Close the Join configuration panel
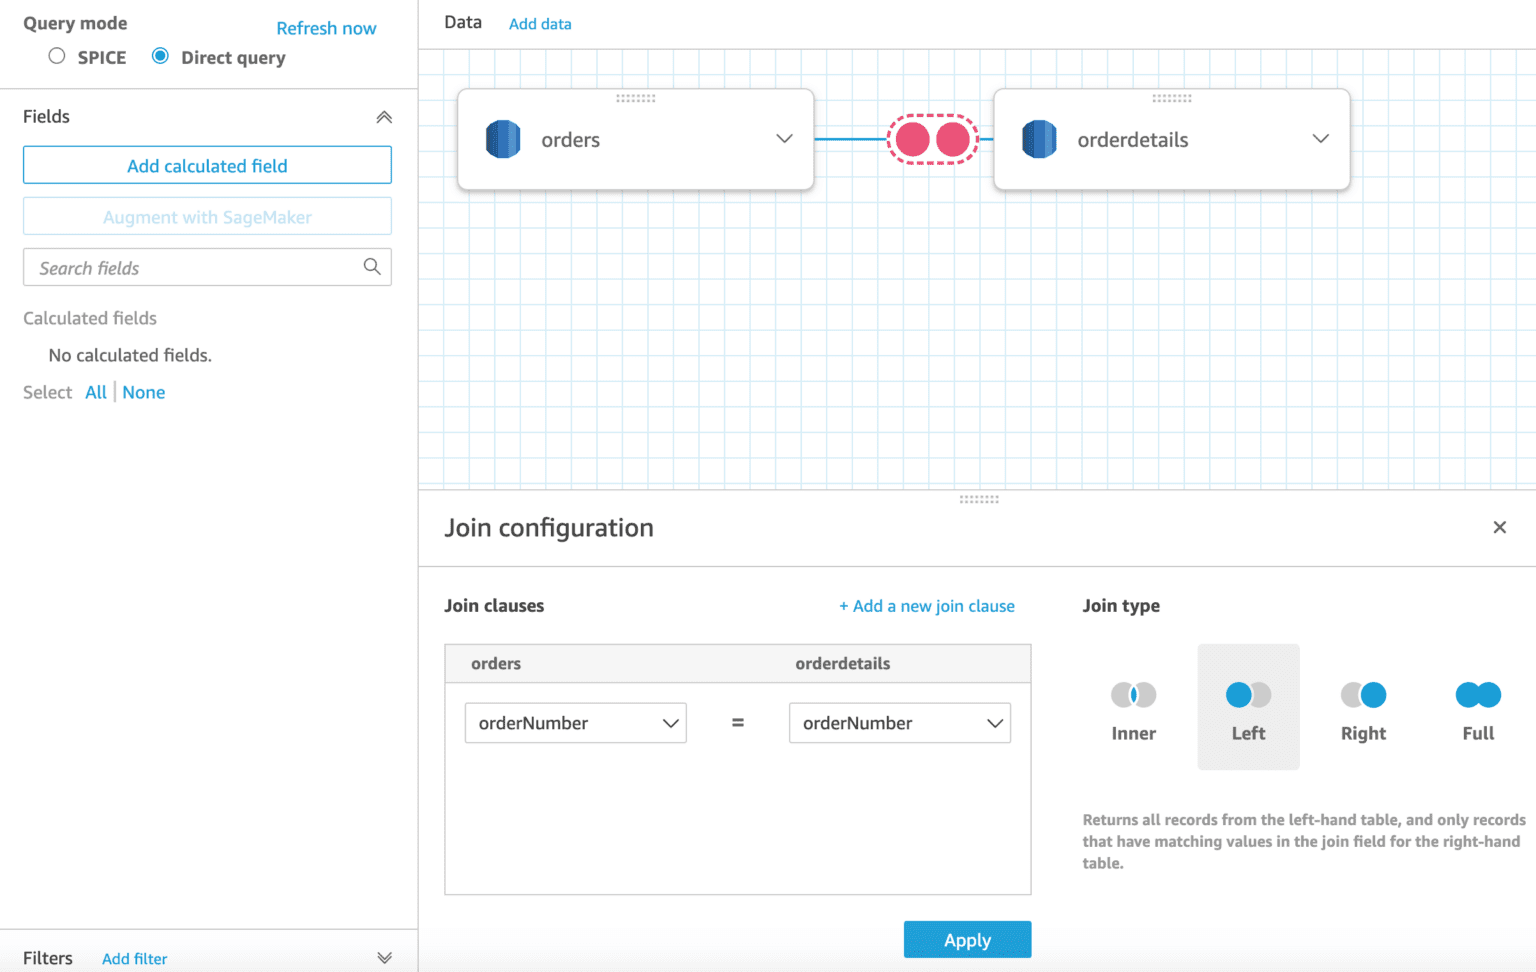 click(1499, 527)
